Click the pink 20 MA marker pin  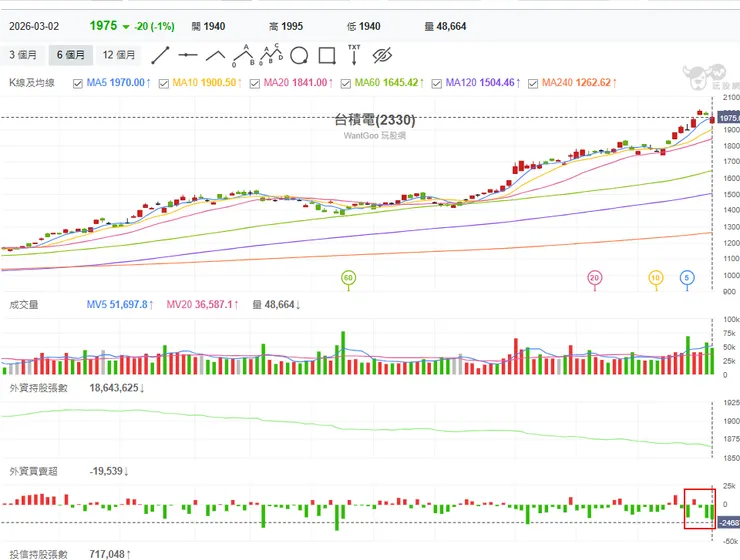point(594,278)
